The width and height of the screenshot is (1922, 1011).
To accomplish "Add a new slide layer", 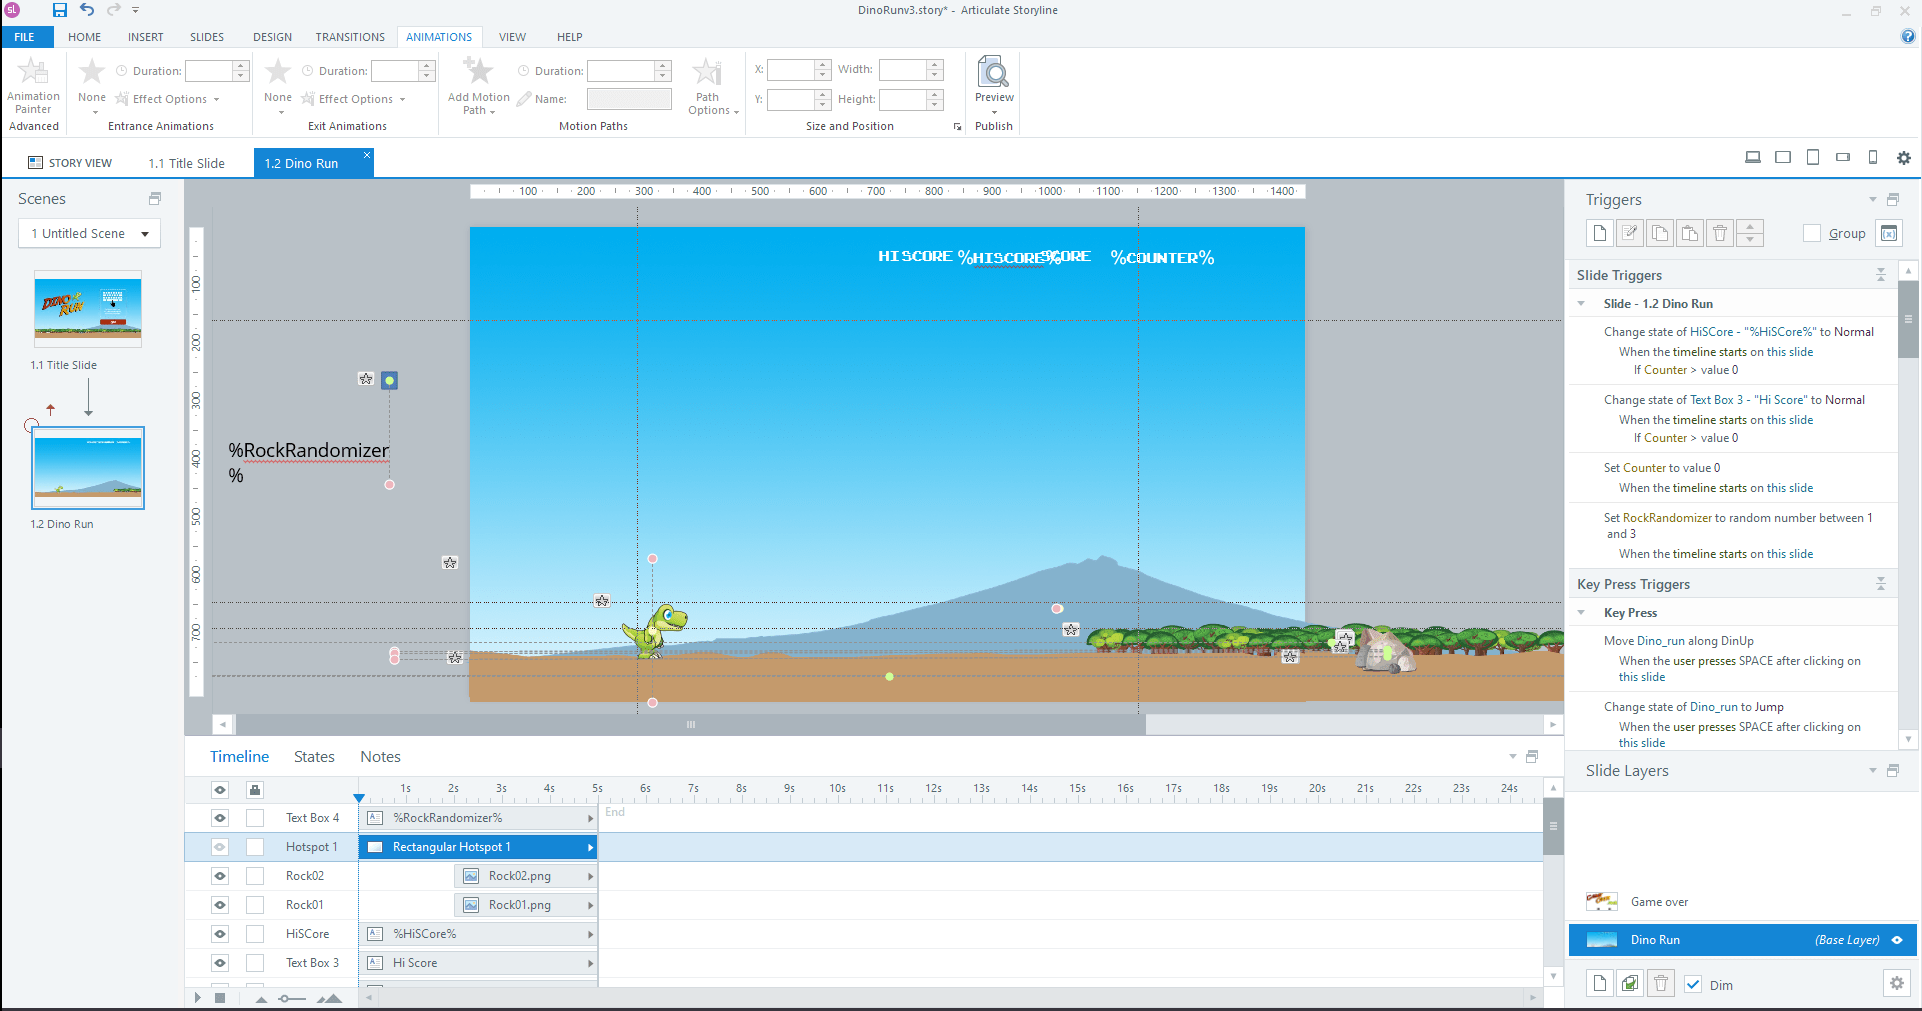I will pos(1599,983).
